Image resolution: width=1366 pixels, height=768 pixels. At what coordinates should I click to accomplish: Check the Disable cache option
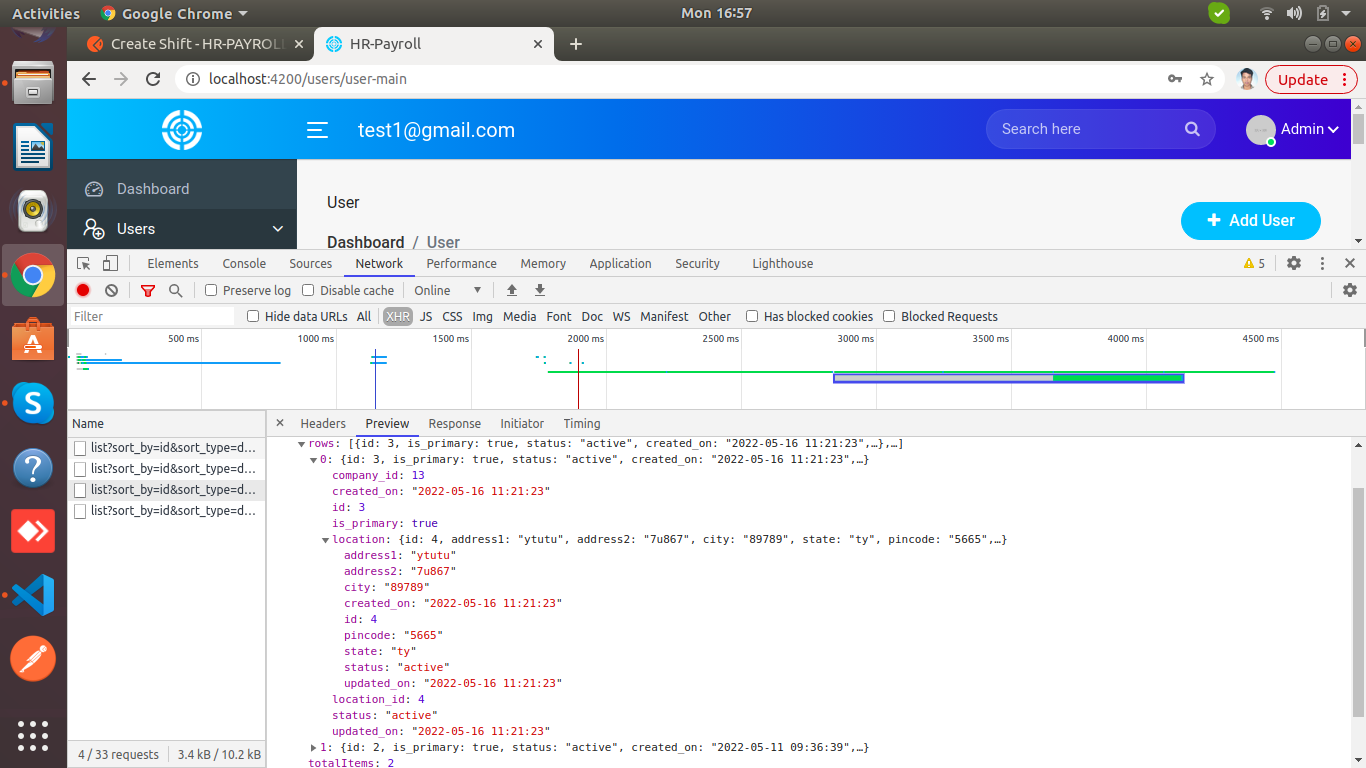(310, 290)
